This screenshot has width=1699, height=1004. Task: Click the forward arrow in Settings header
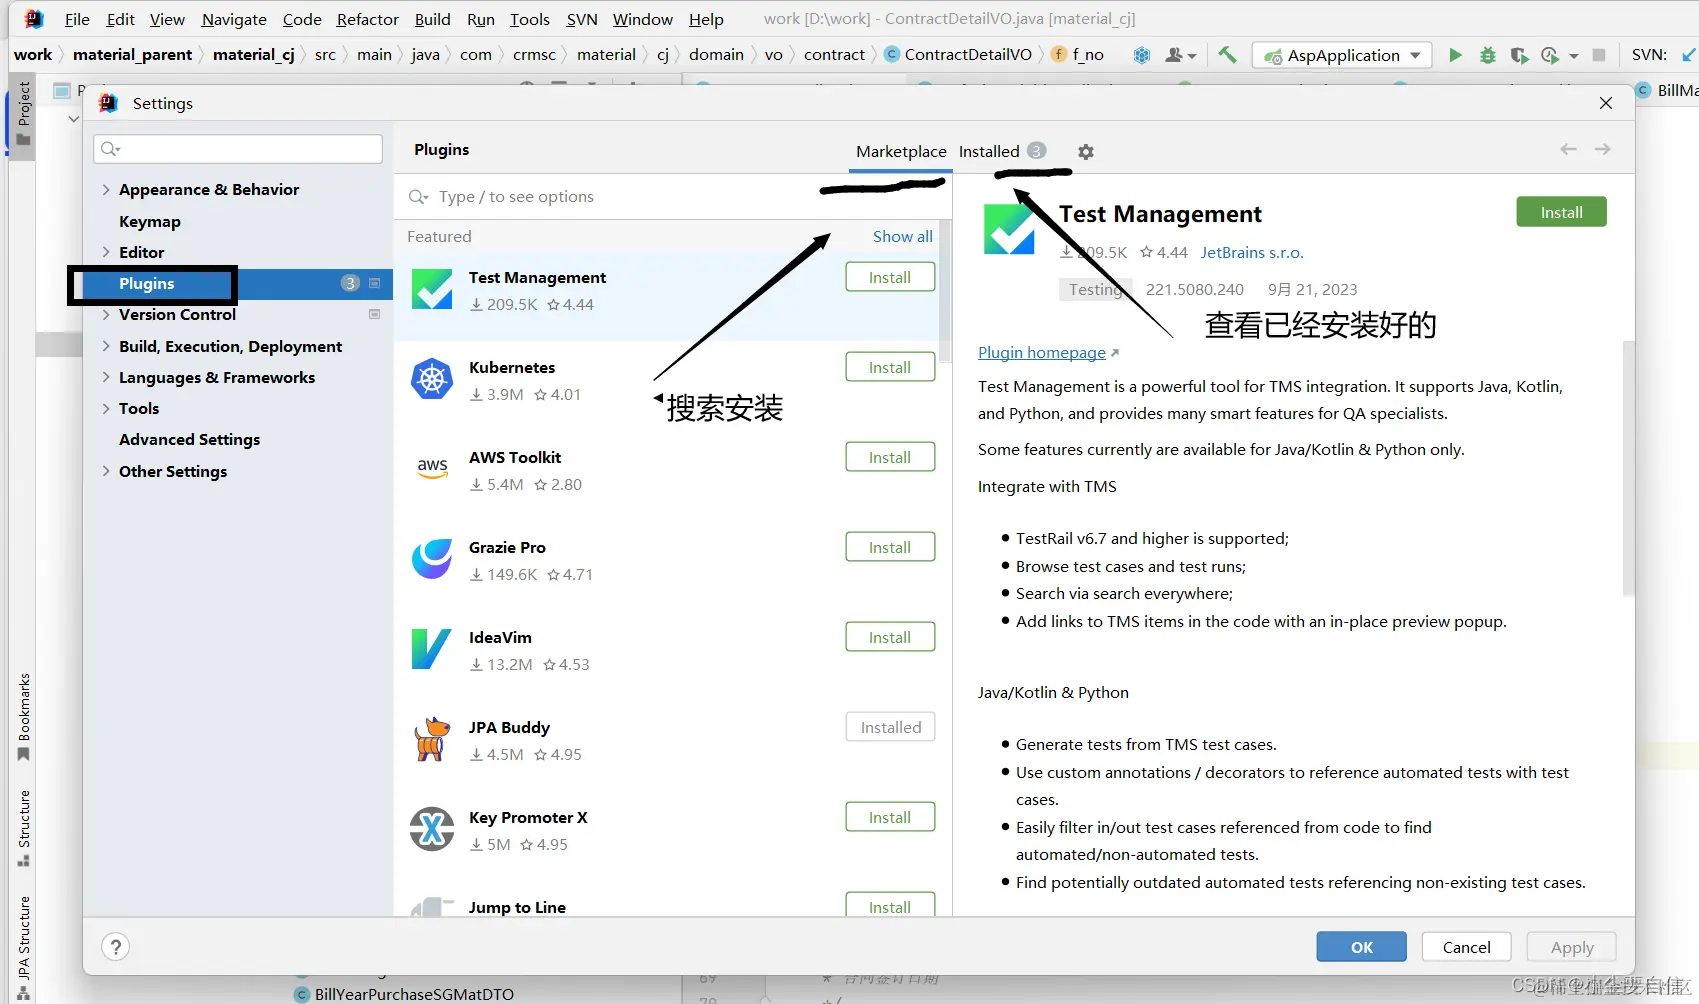tap(1602, 149)
